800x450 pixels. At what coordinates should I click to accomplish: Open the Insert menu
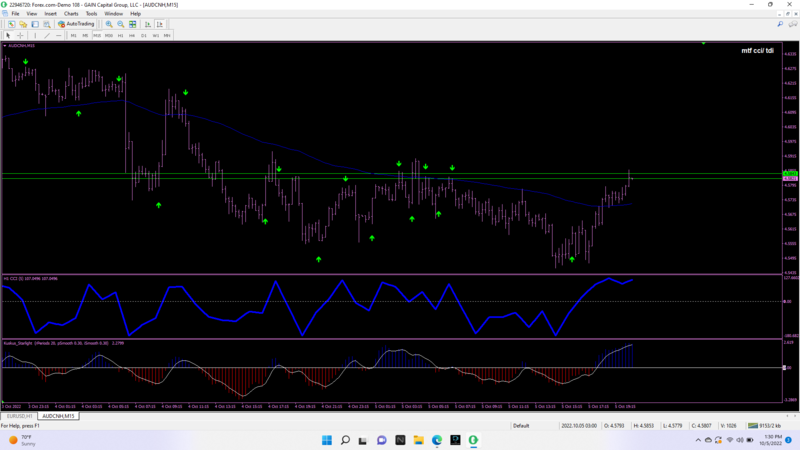50,14
